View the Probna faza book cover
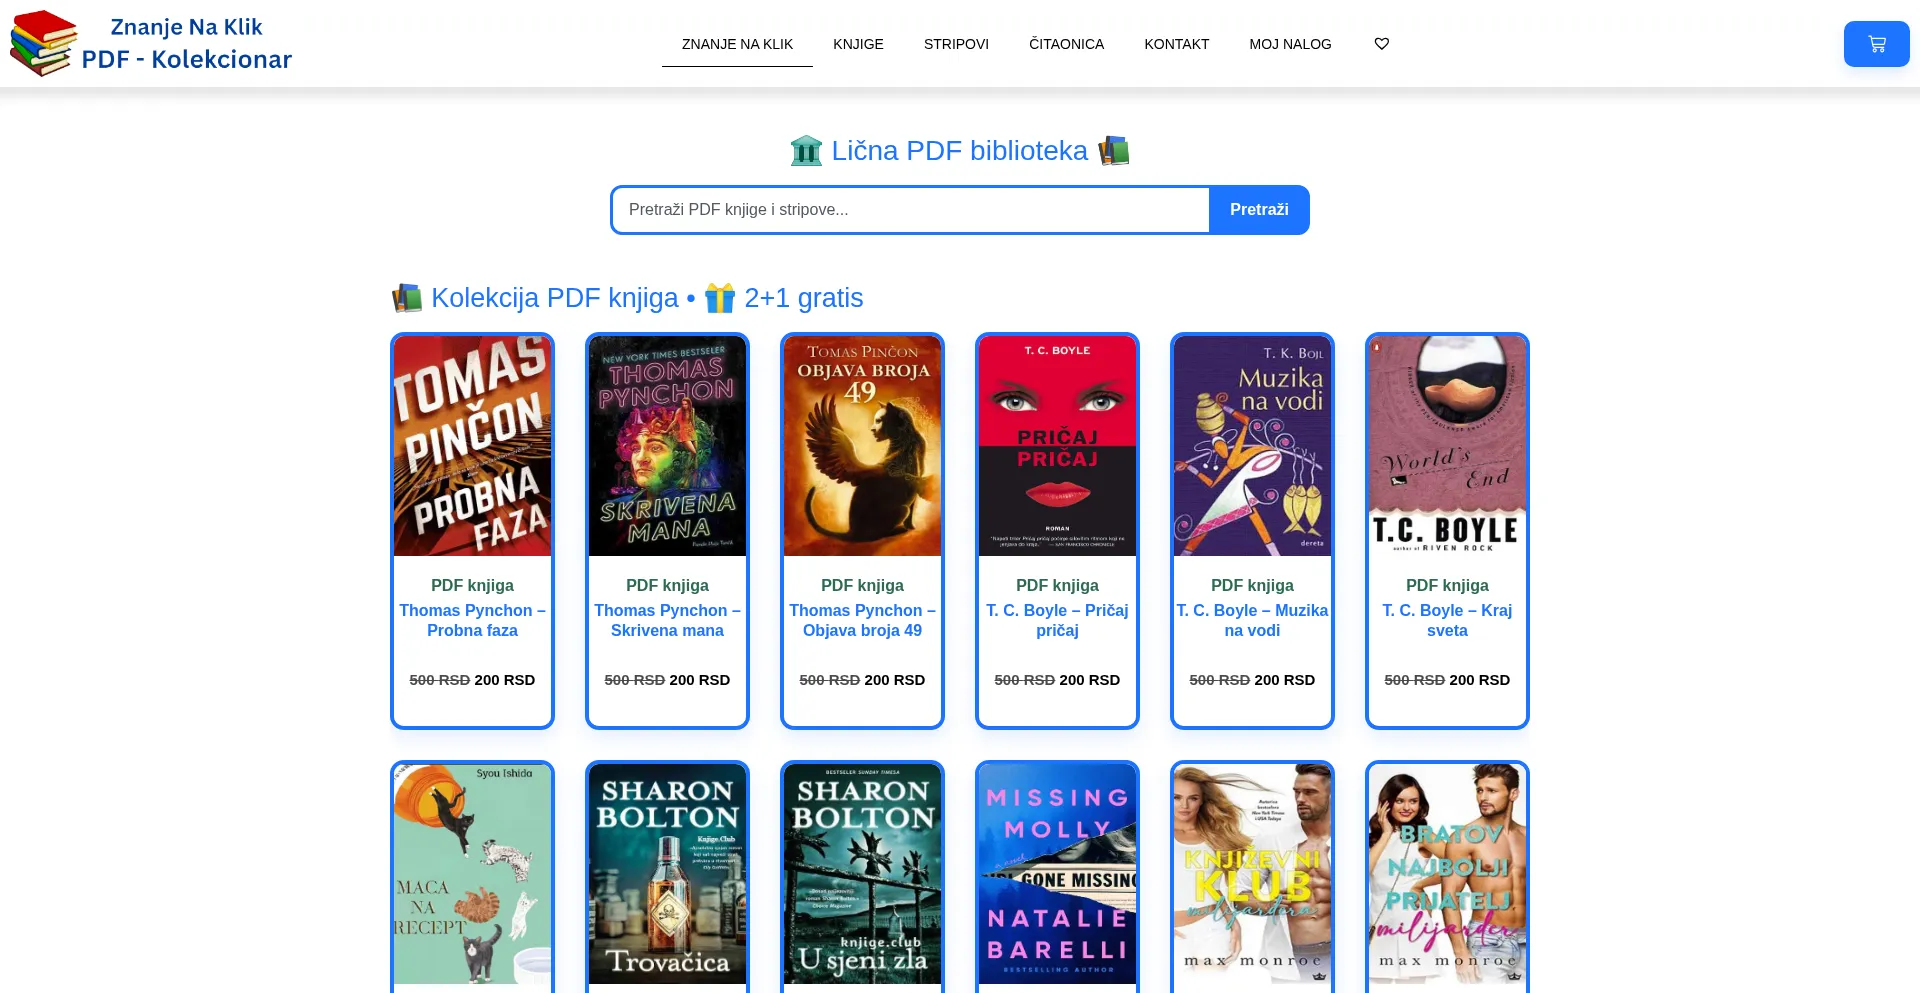1920x993 pixels. point(472,446)
